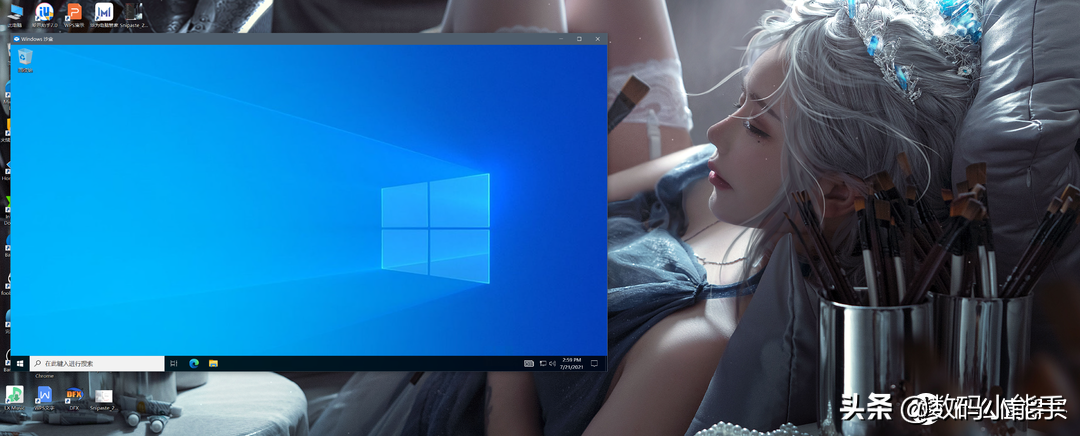Select the iU assistant 7.0 desktop shortcut
This screenshot has height=436, width=1080.
[44, 14]
